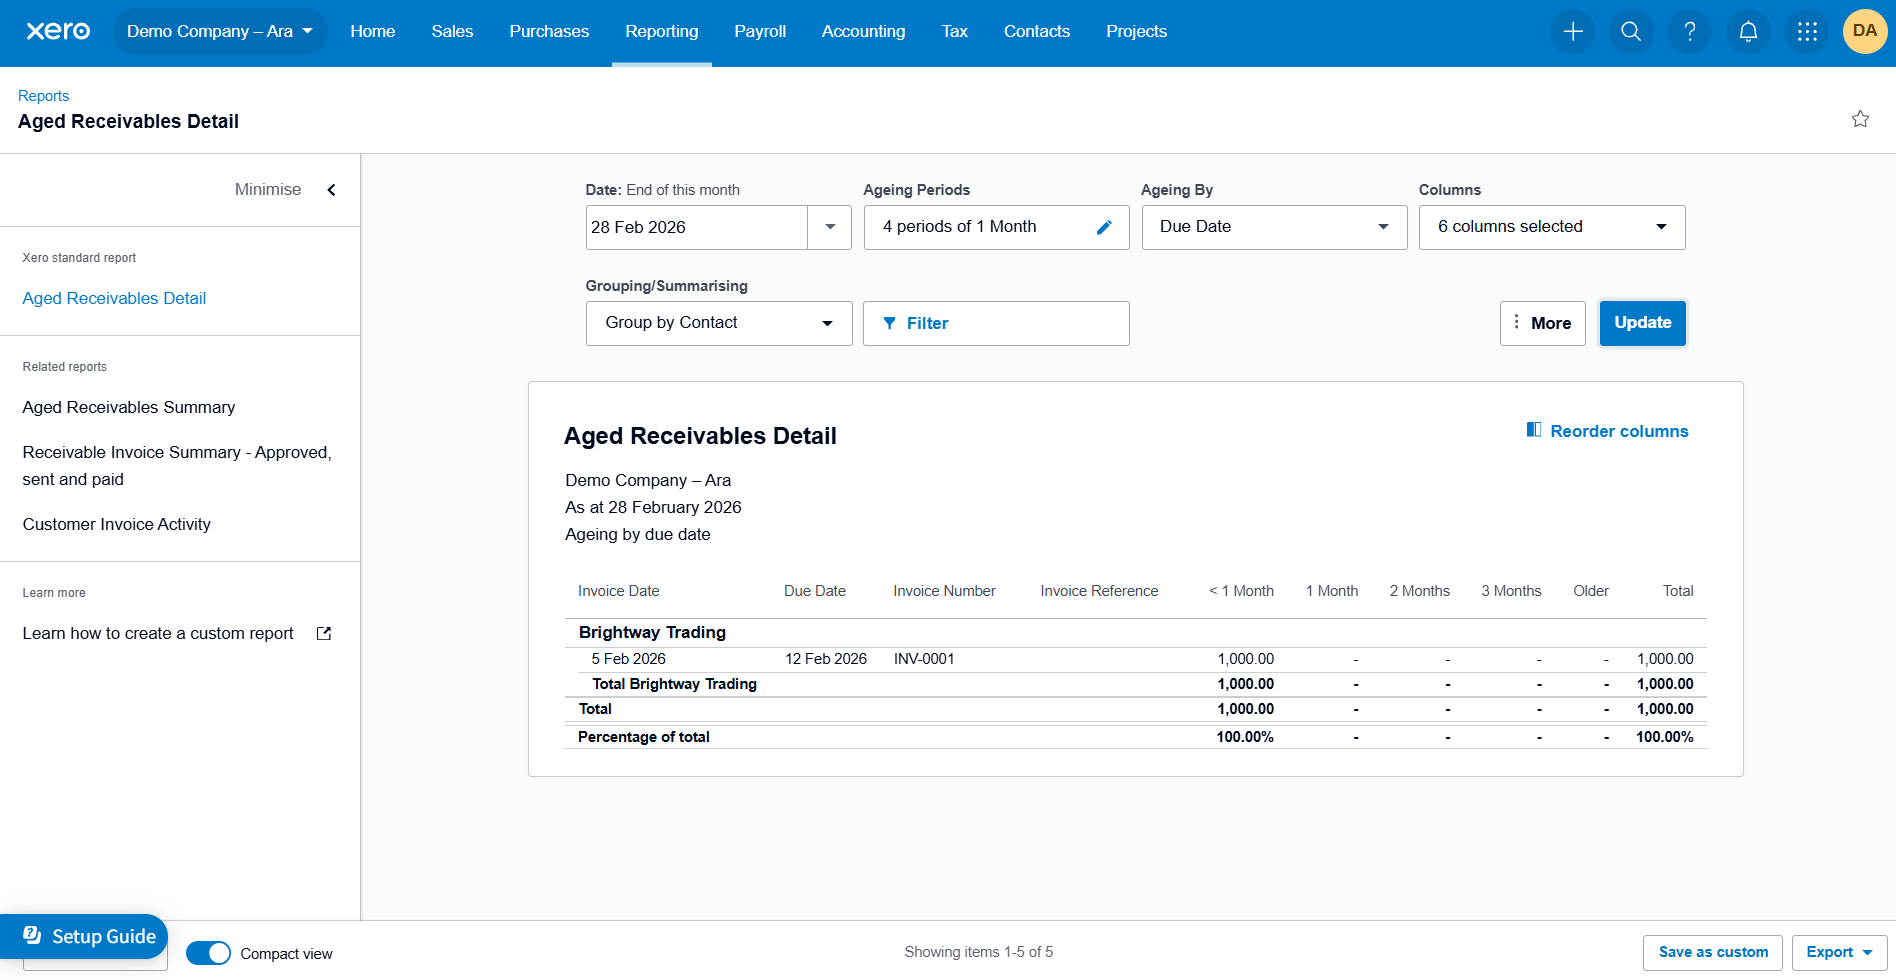Open the Reporting menu
Screen dimensions: 1896x980
(x=662, y=31)
